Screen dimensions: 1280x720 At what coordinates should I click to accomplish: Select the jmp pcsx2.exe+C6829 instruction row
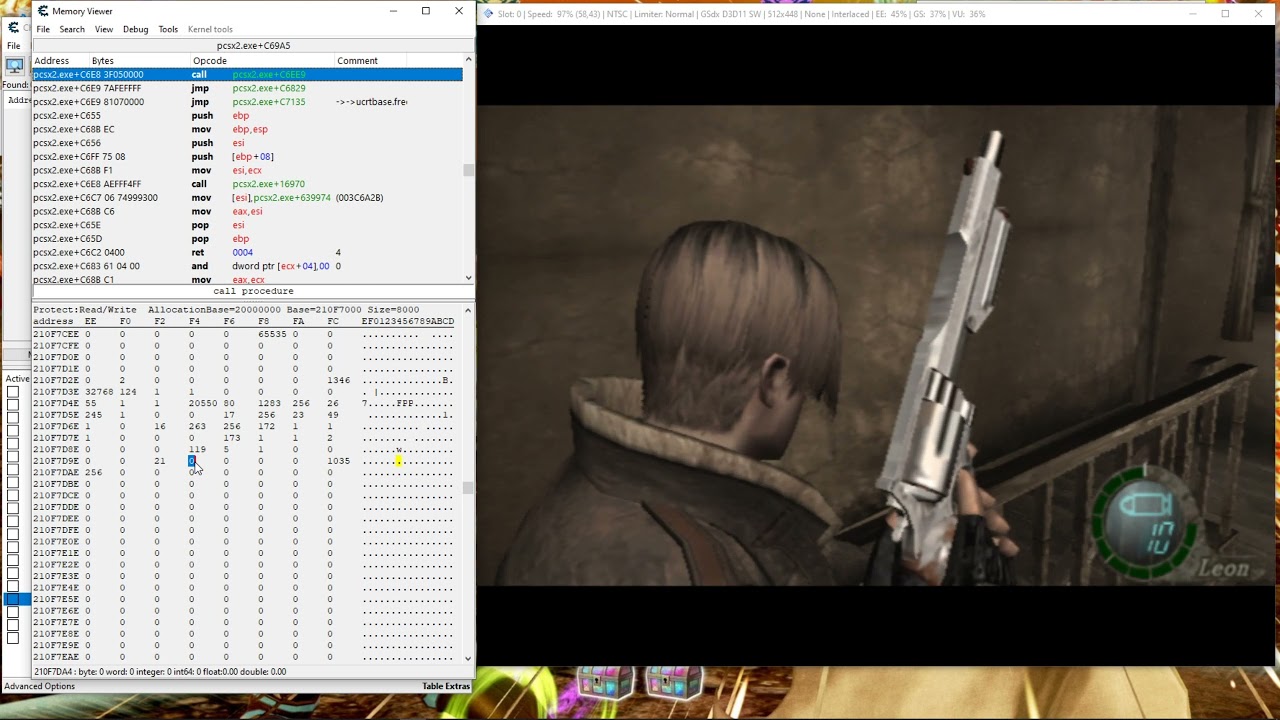247,88
